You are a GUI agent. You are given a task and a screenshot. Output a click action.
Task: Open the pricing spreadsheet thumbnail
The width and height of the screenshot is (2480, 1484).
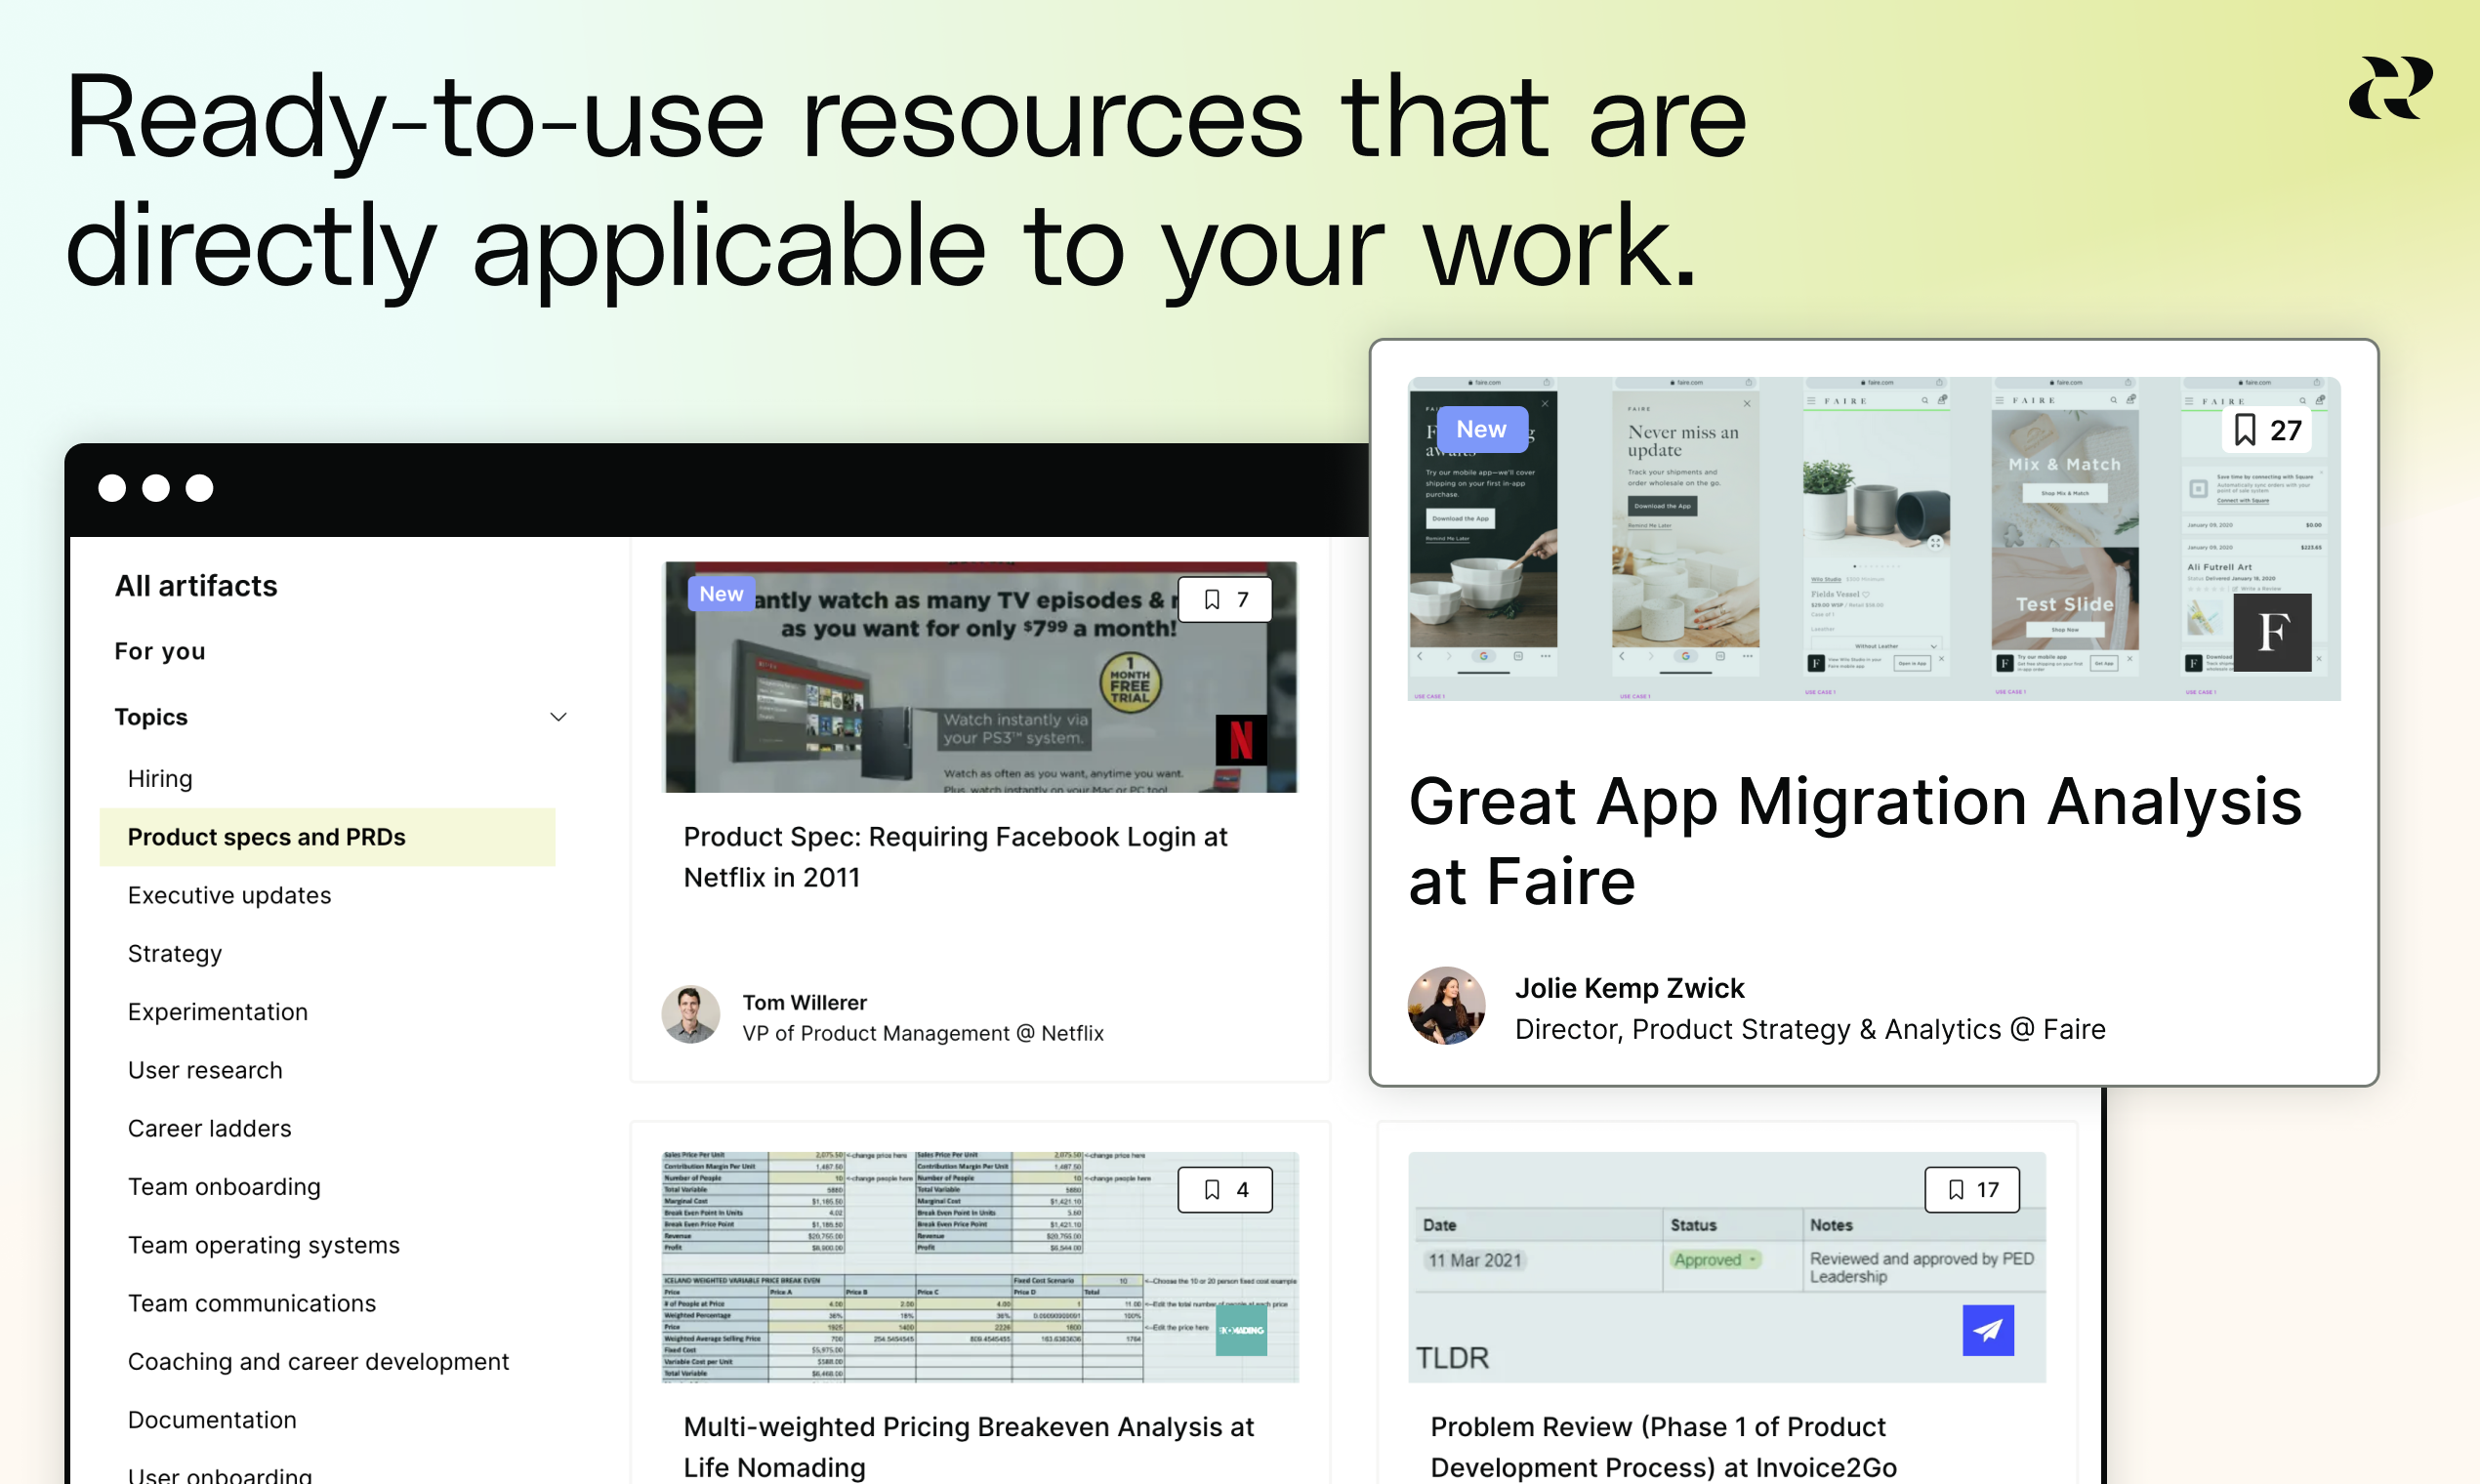981,1267
